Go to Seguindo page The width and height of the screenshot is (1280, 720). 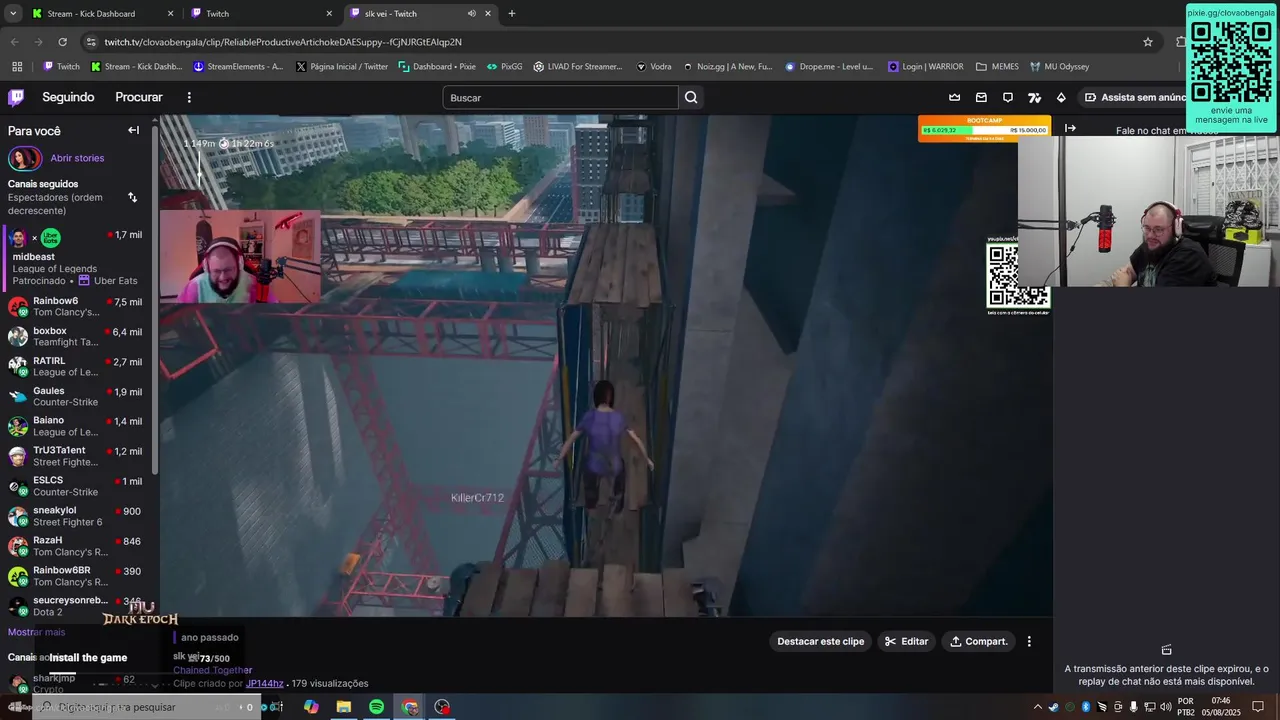pos(68,97)
